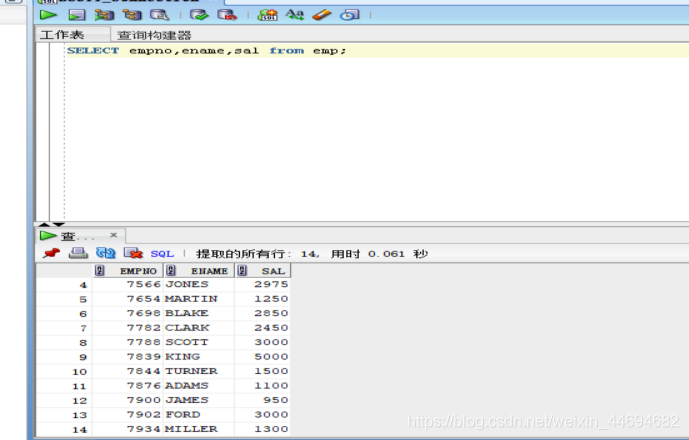Run query from the result tab green arrow
The width and height of the screenshot is (689, 440).
tap(48, 236)
